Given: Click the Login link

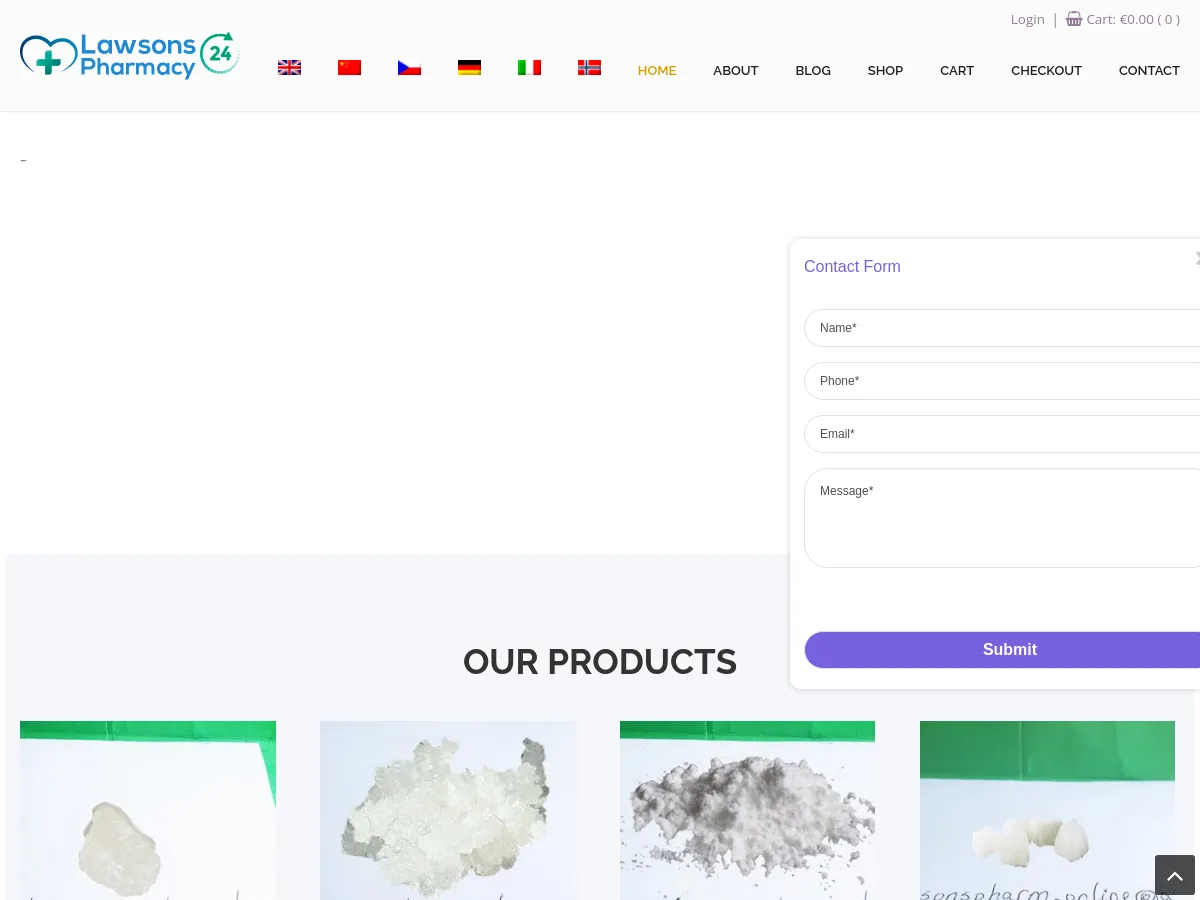Looking at the screenshot, I should (x=1027, y=19).
